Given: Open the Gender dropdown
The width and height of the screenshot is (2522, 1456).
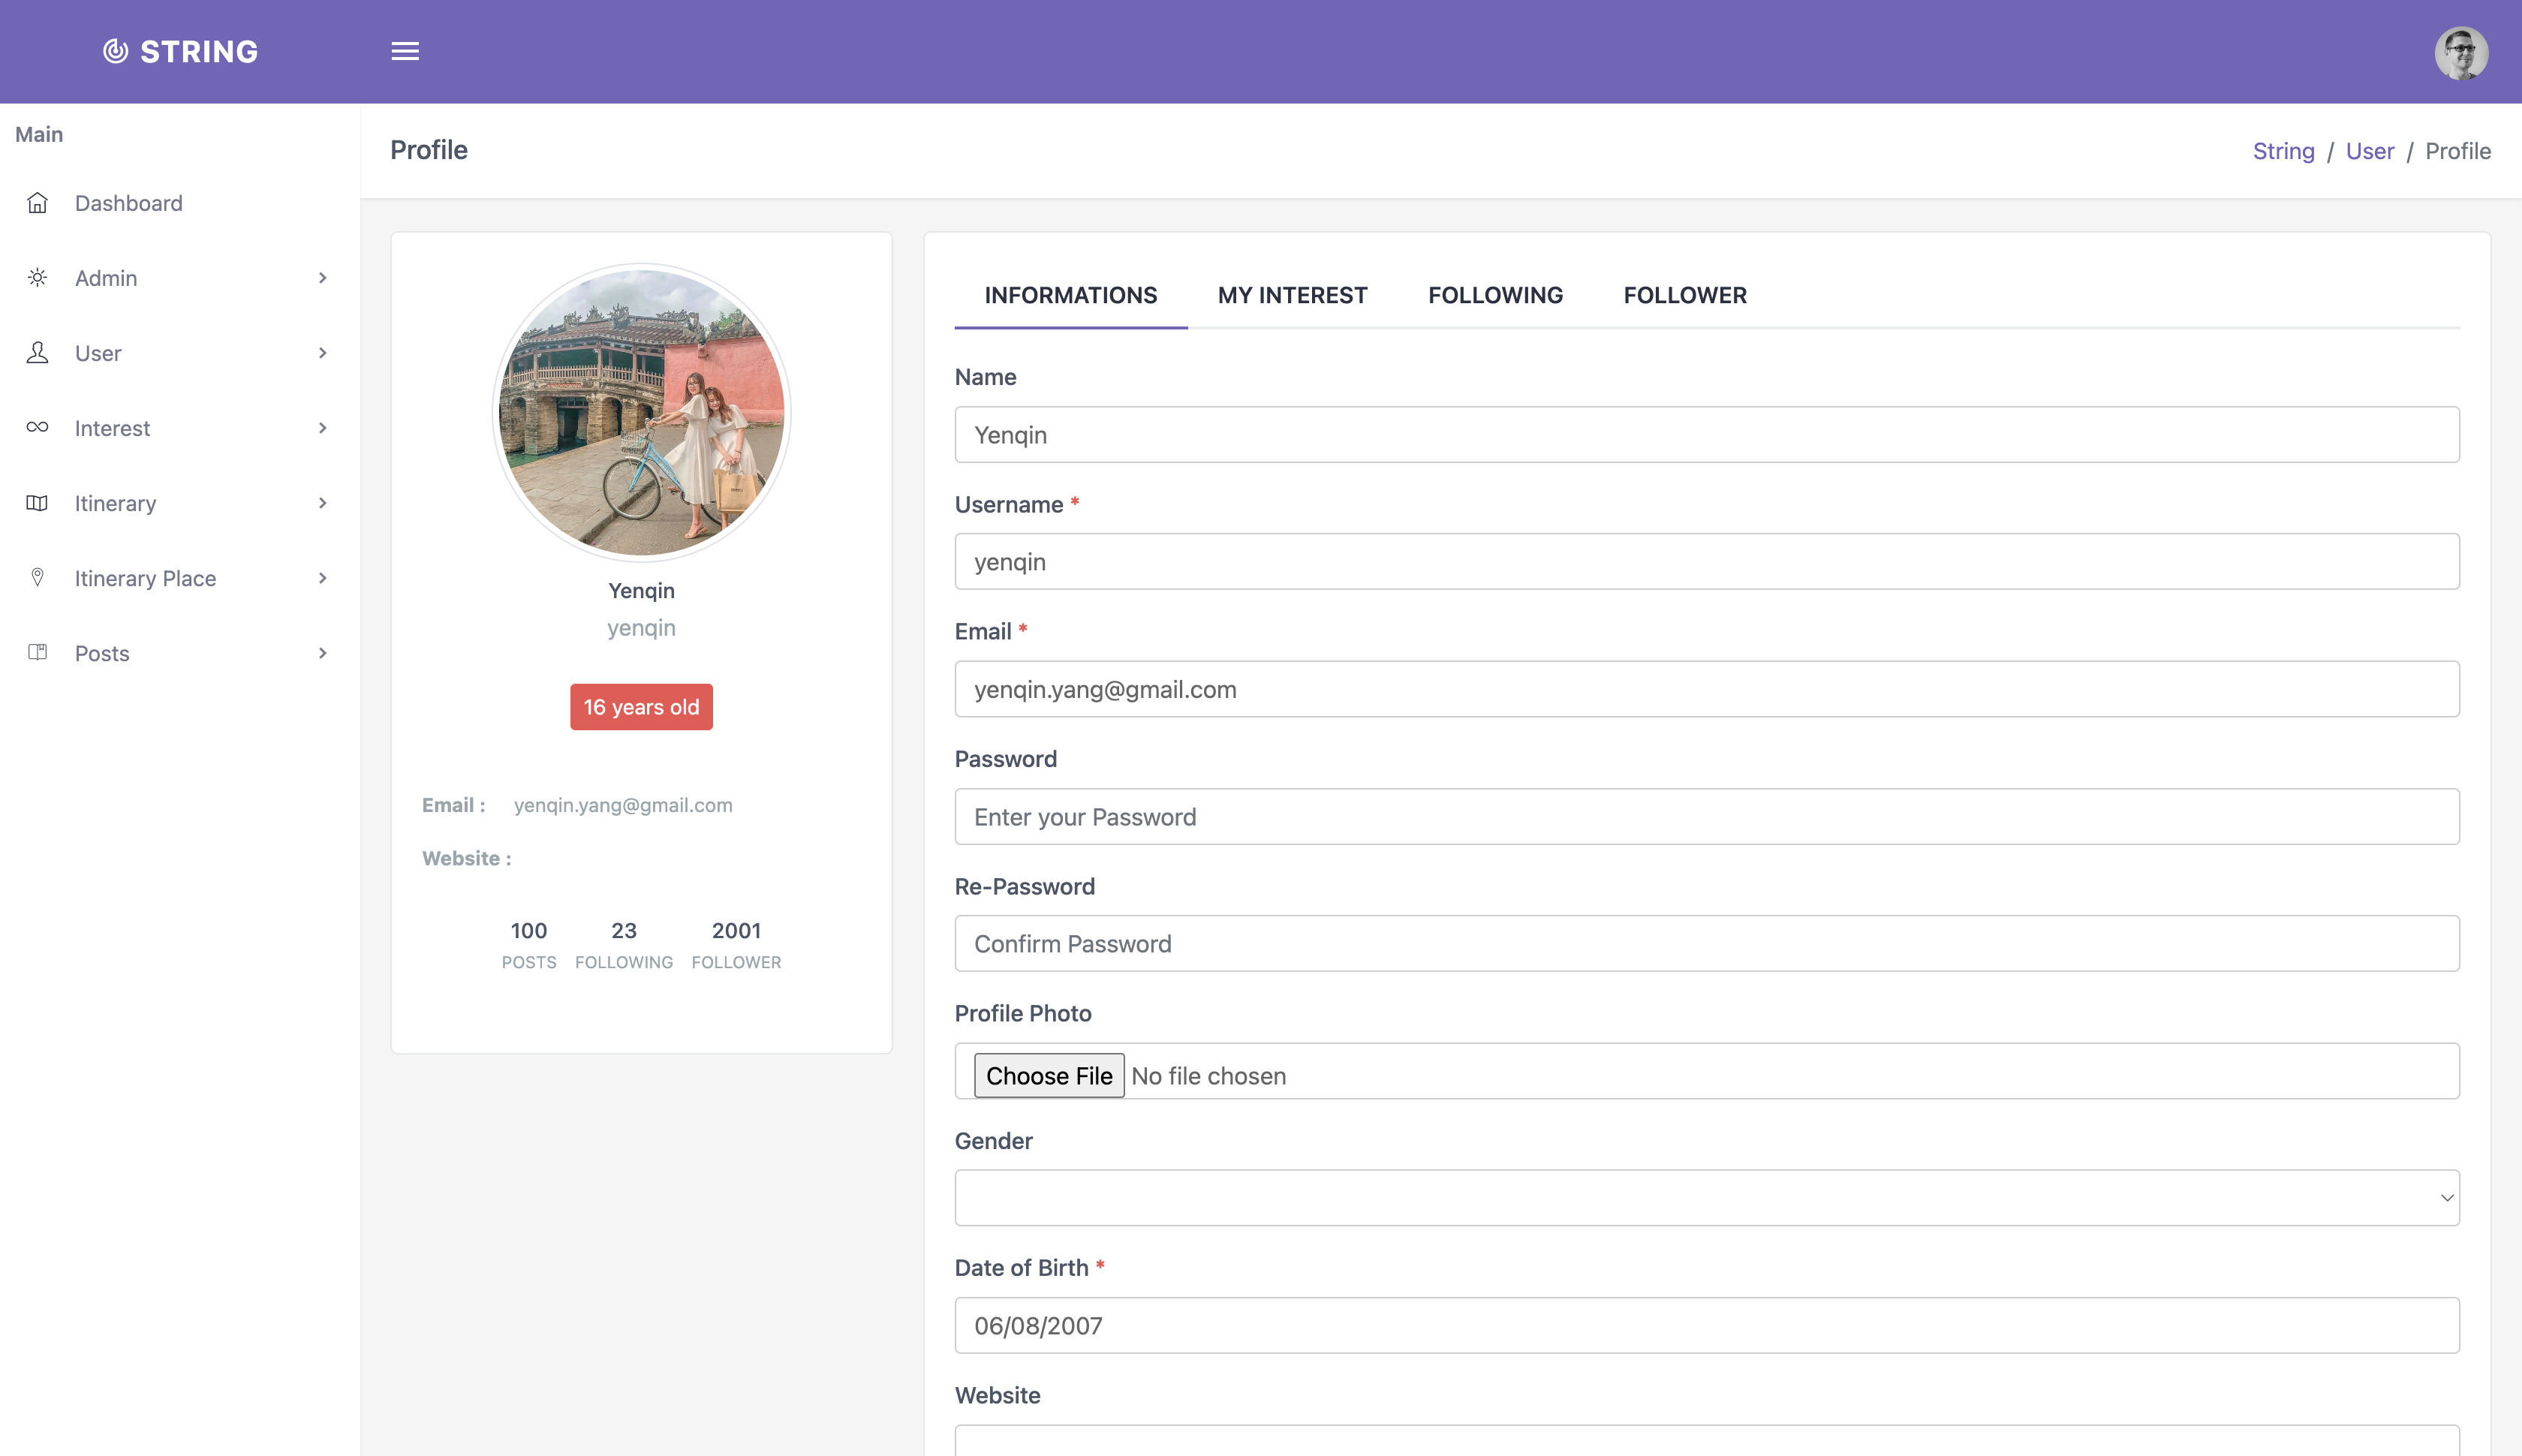Looking at the screenshot, I should point(1706,1198).
